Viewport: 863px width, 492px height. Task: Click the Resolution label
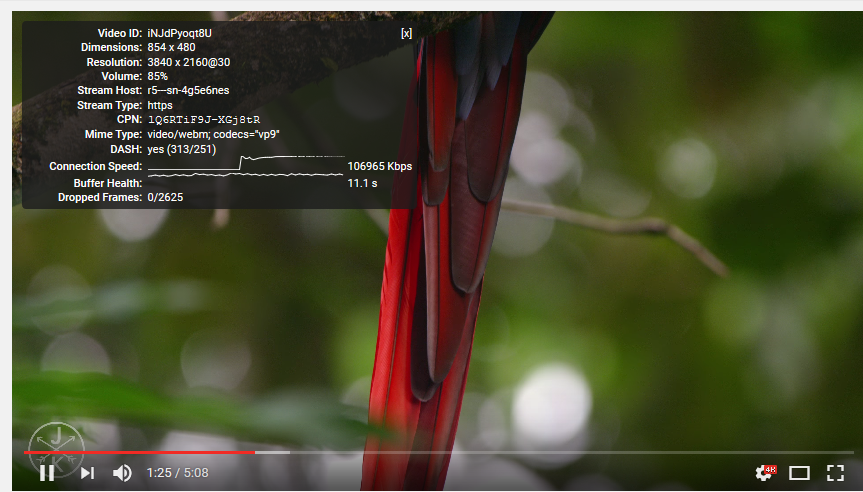pyautogui.click(x=114, y=62)
